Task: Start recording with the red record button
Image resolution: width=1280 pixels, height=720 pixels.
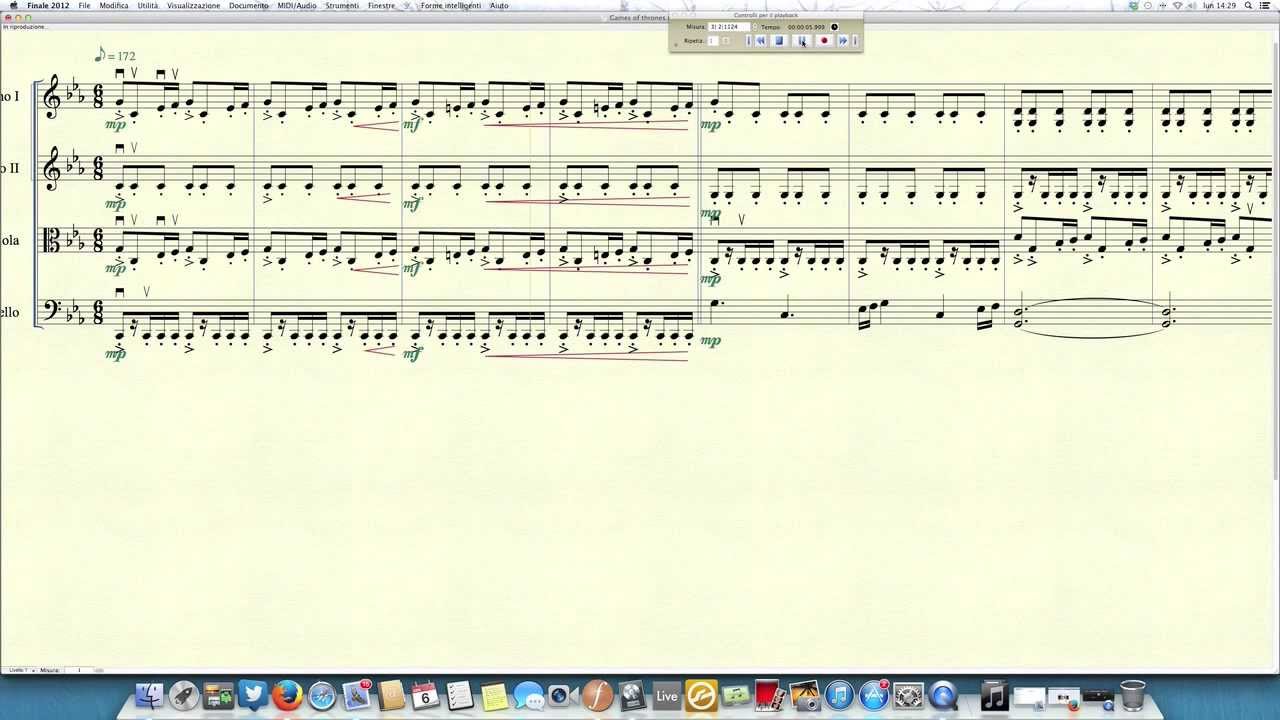Action: (824, 40)
